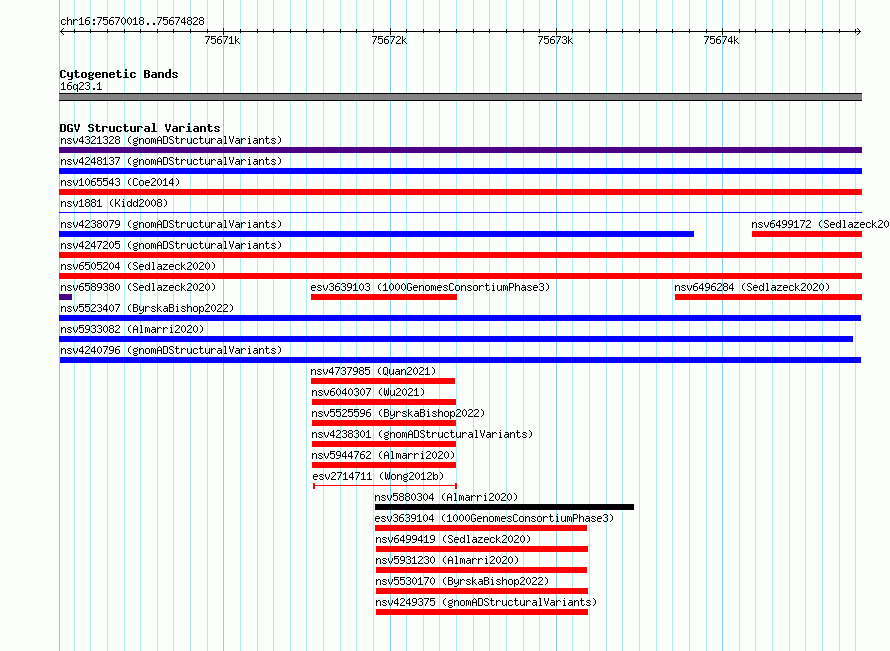Select the black nsv5880304 variant bar
Screen dimensions: 890x651
click(x=504, y=507)
